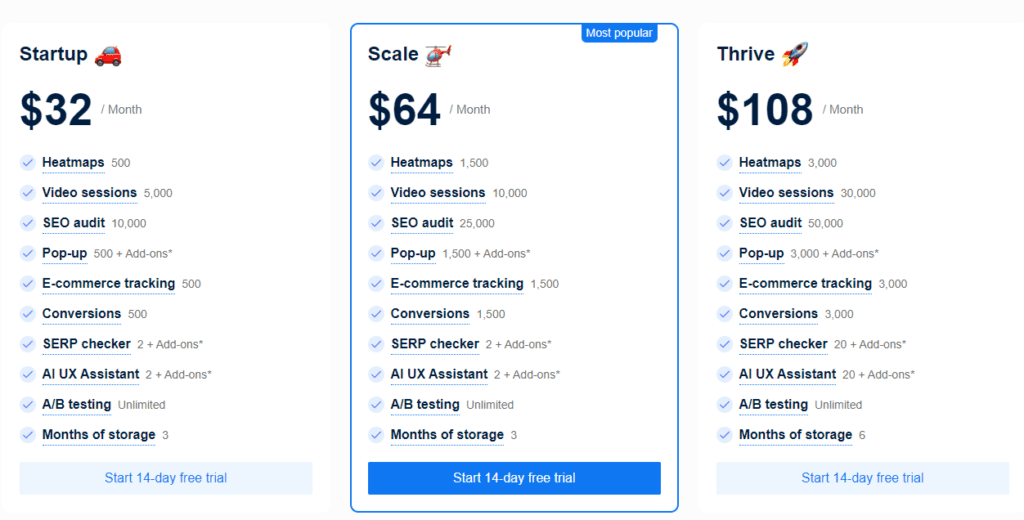Screen dimensions: 1024x520
Task: Click the checkmark icon beside Startup Heatmaps
Action: tap(27, 163)
